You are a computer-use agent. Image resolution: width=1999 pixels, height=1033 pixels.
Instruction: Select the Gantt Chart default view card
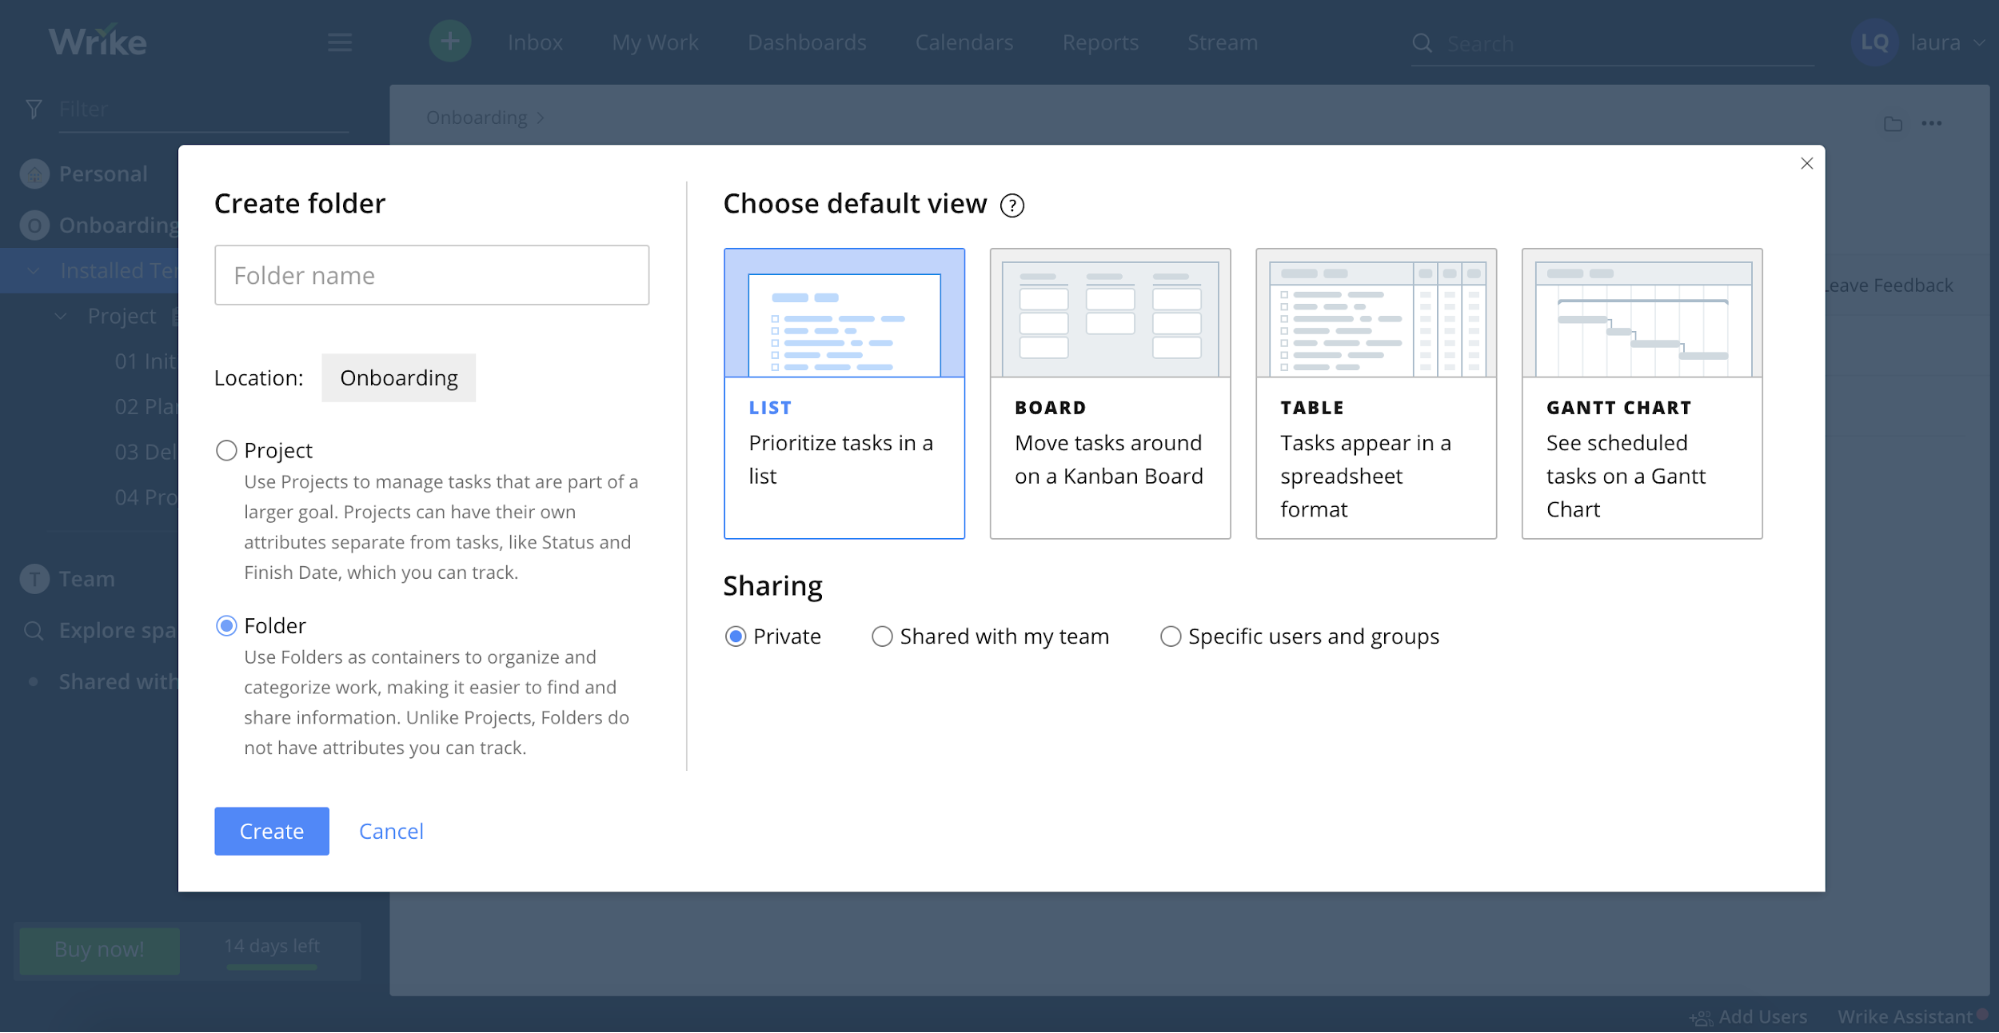(1642, 393)
